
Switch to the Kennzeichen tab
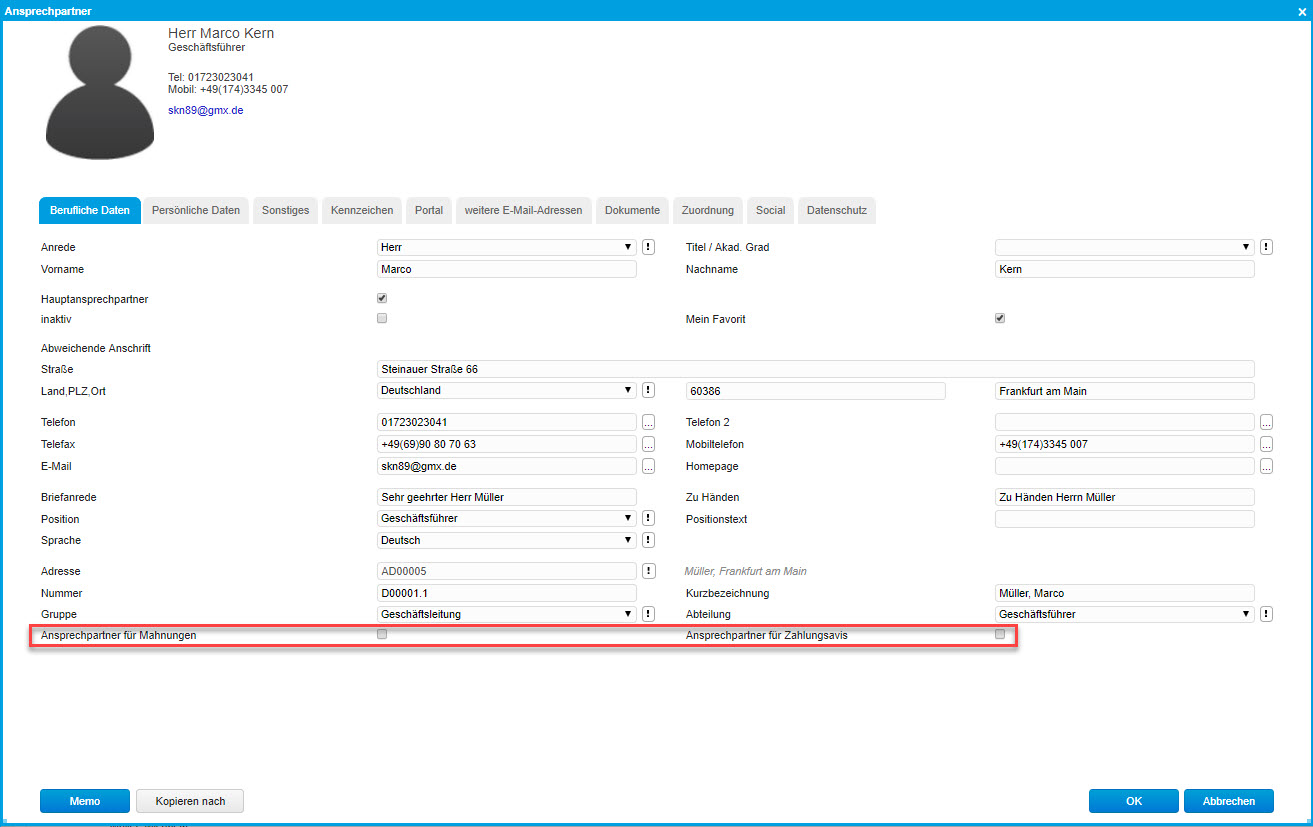click(x=362, y=210)
